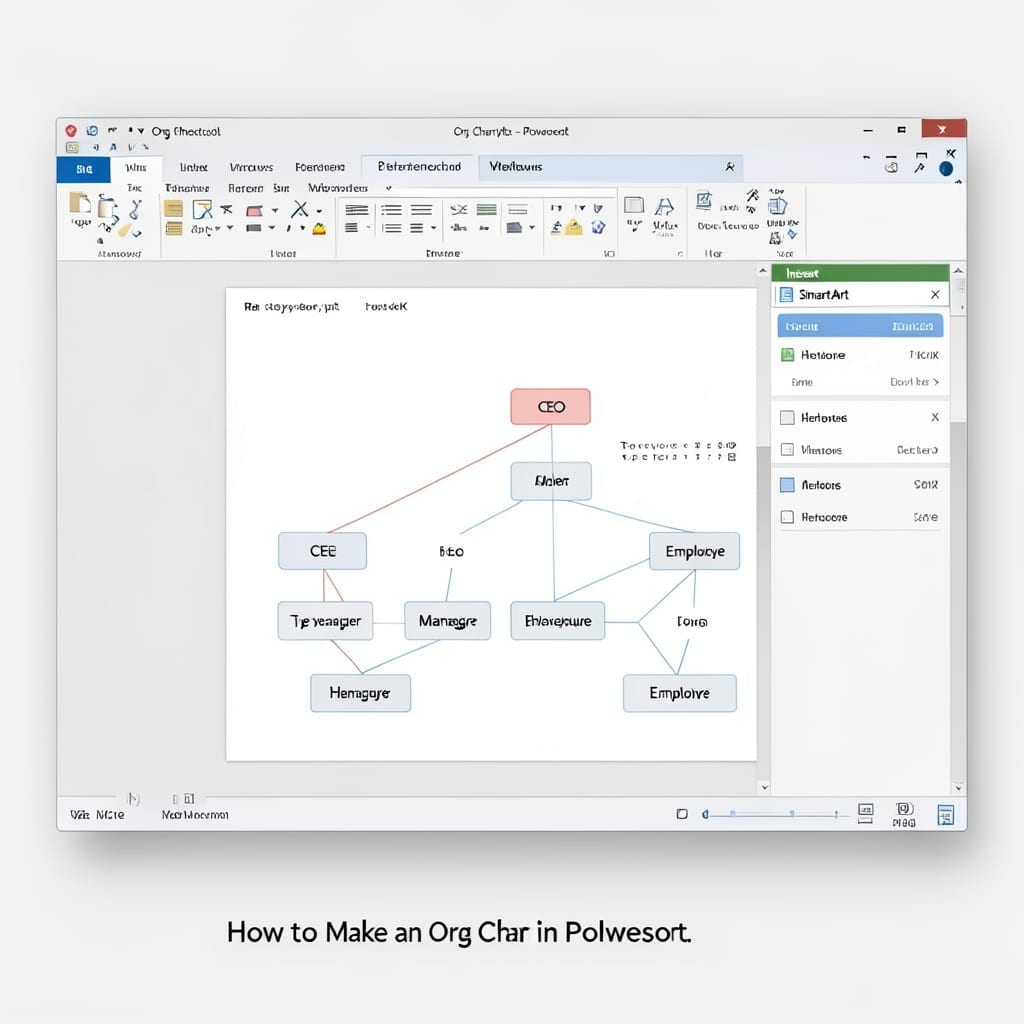This screenshot has height=1024, width=1024.
Task: Click the bullet list icon in the ribbon
Action: tap(391, 210)
